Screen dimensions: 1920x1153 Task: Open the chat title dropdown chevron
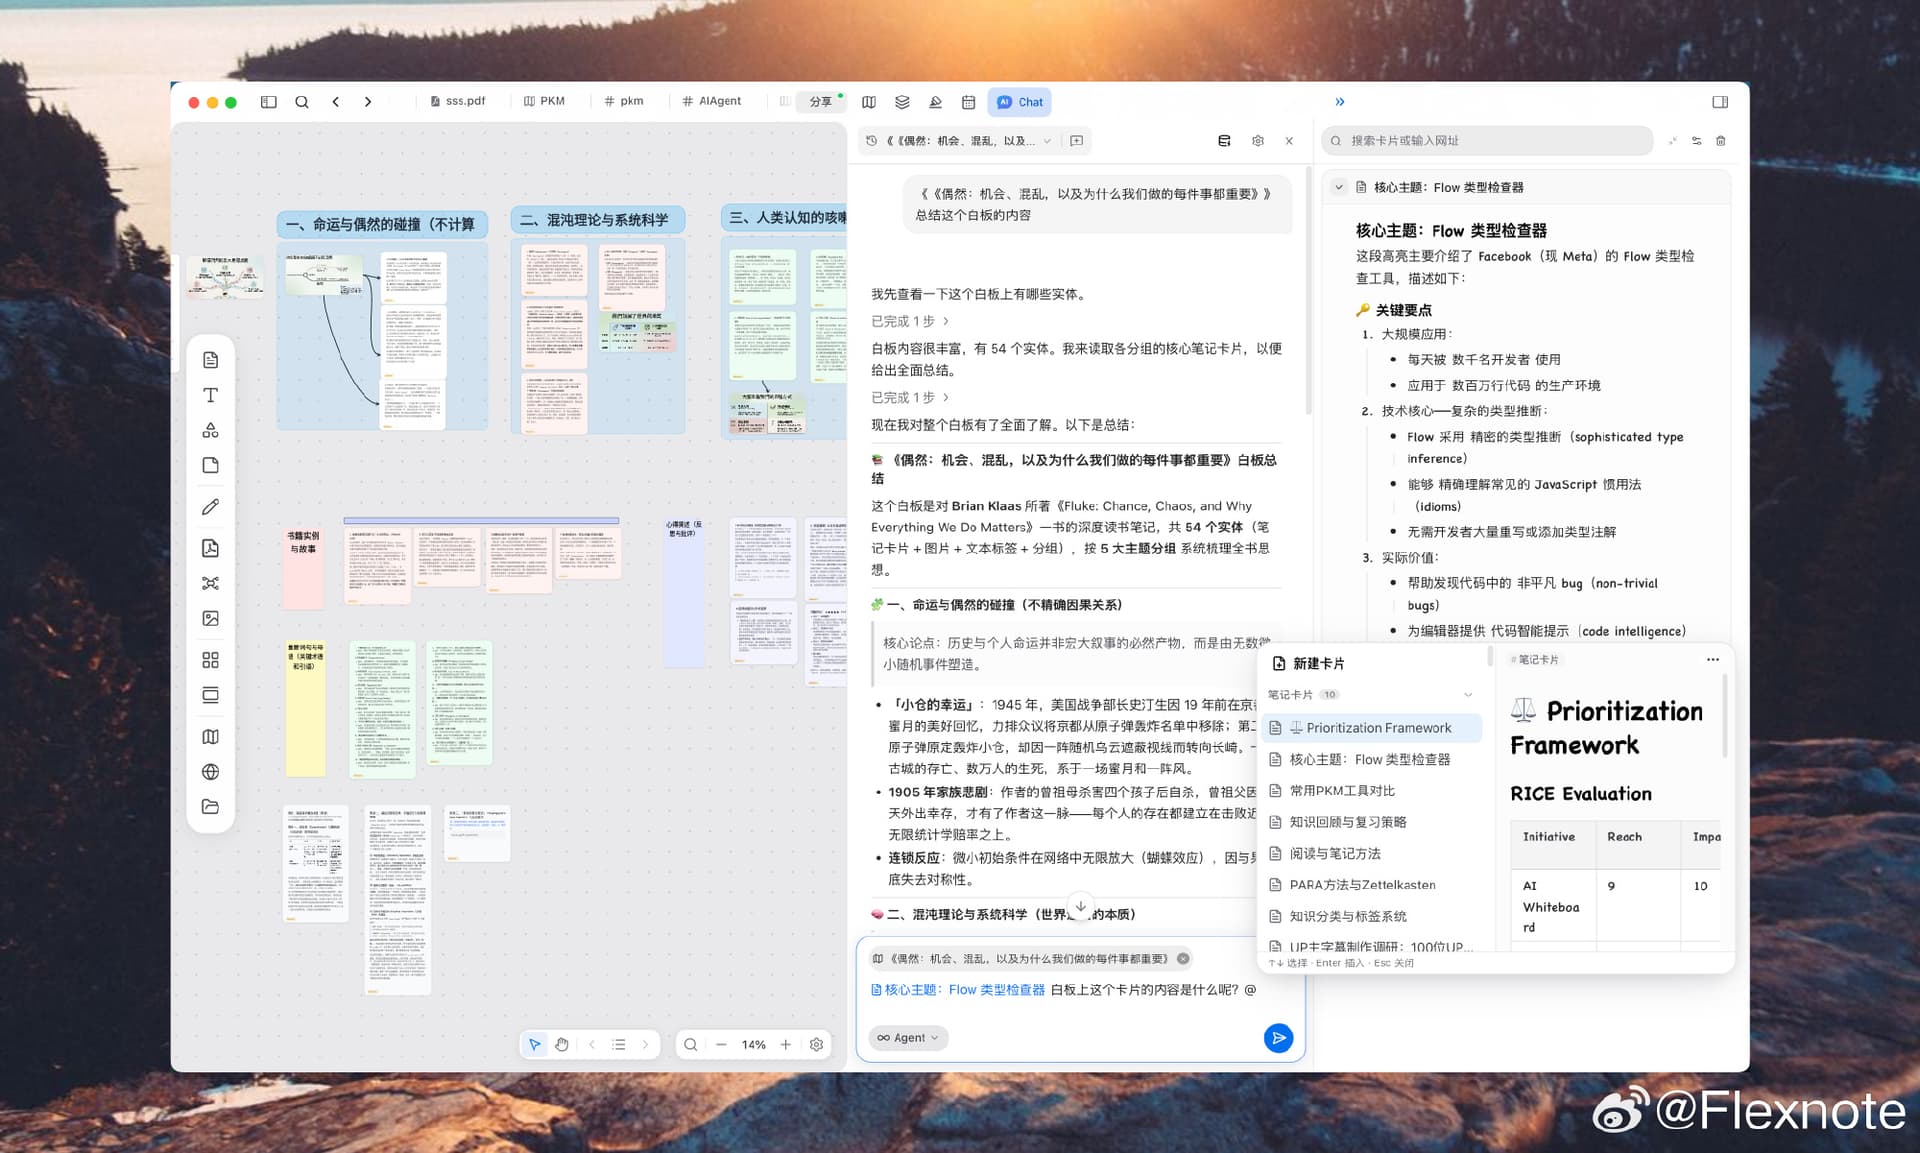[x=1047, y=141]
